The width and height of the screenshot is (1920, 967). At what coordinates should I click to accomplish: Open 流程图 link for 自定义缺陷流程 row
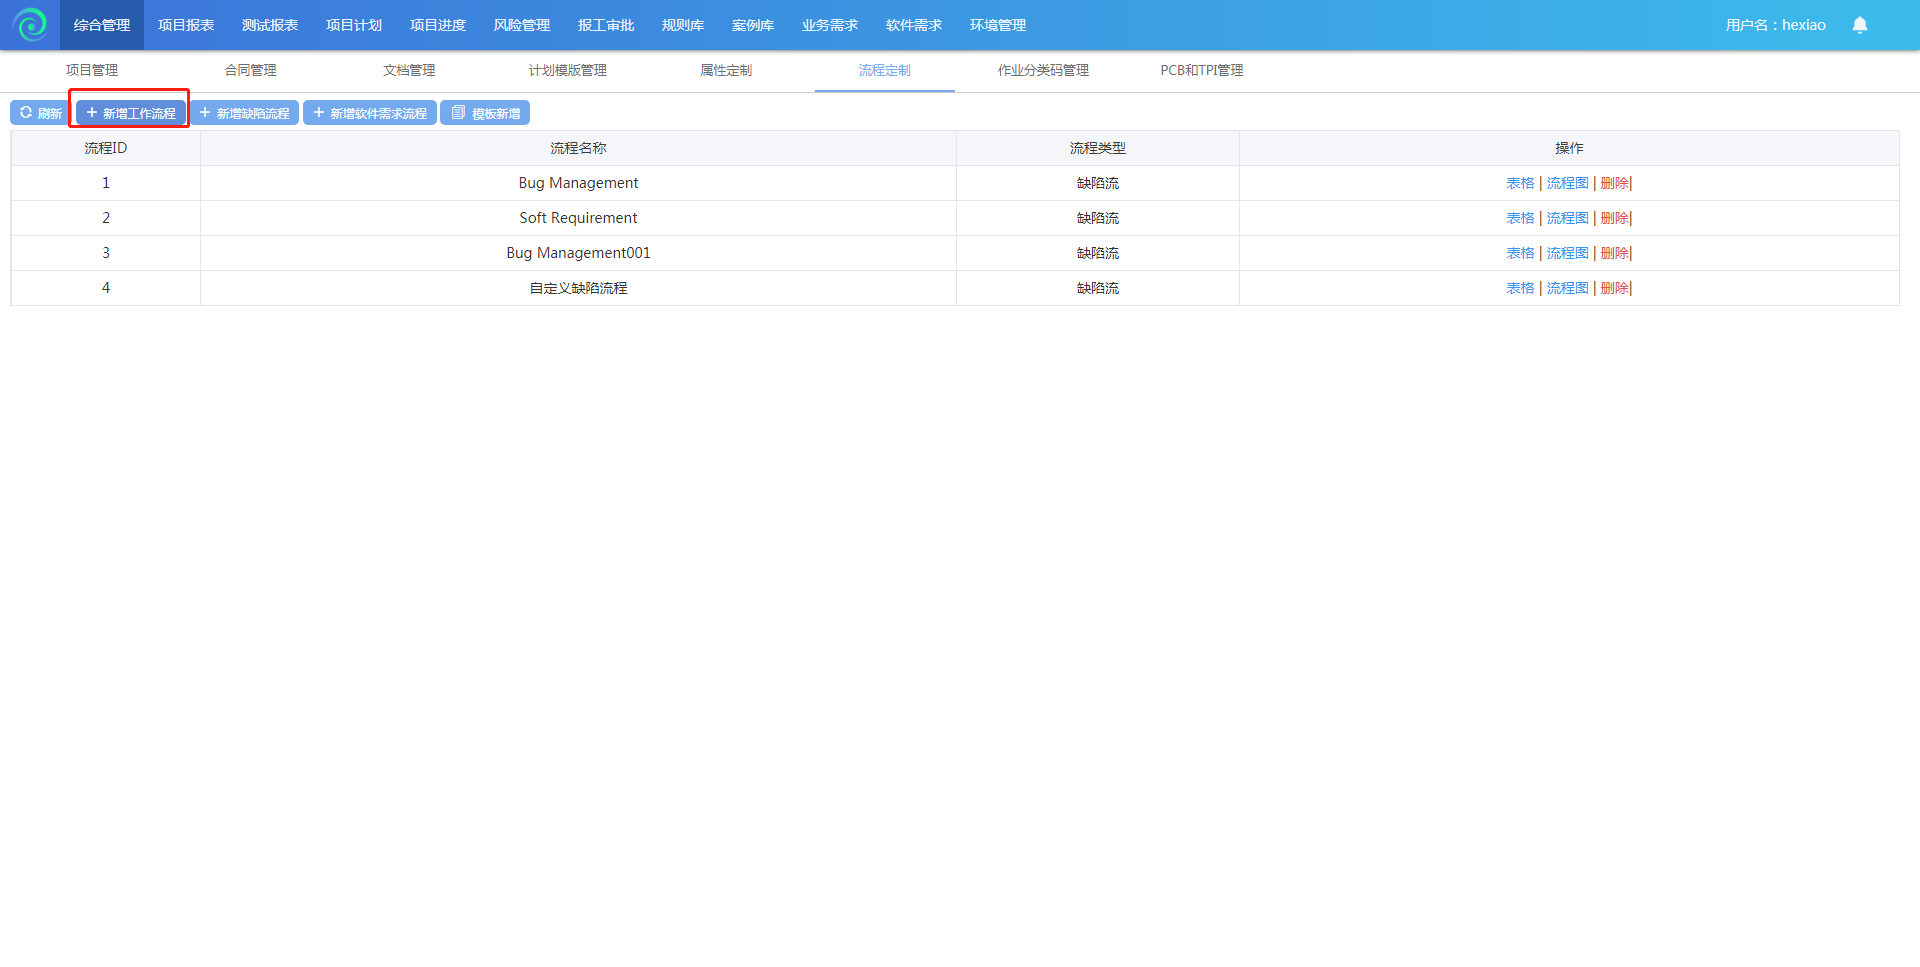[1567, 288]
